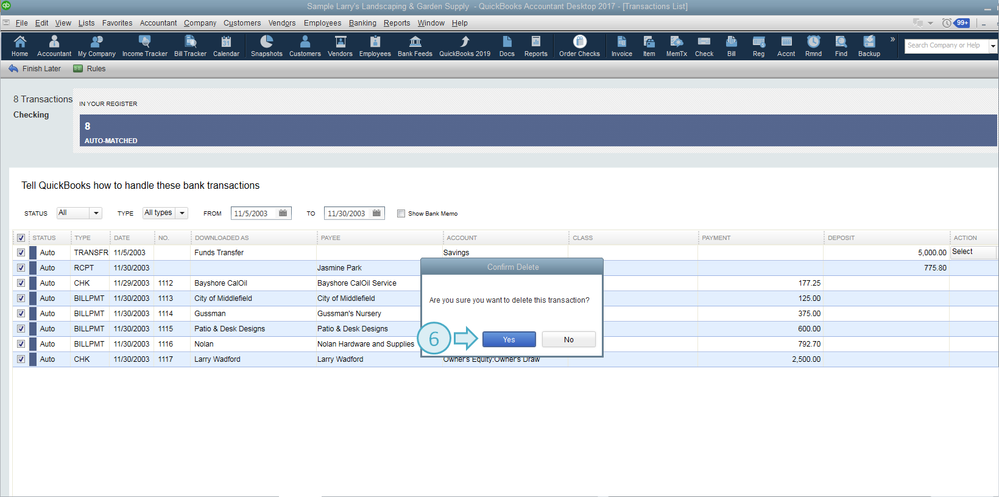The width and height of the screenshot is (999, 497).
Task: Open the Type filter dropdown
Action: click(165, 213)
